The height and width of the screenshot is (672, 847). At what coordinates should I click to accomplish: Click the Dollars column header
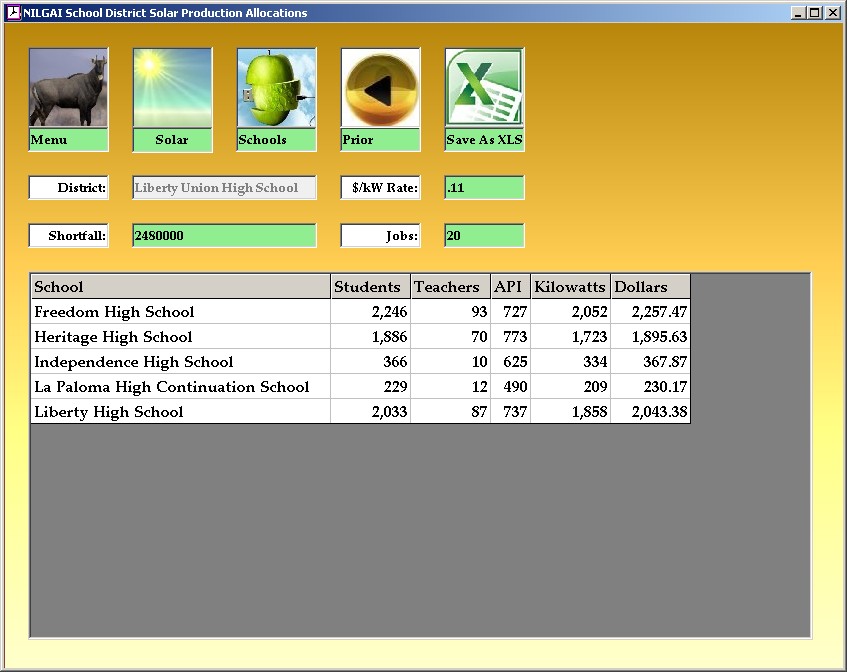(x=650, y=287)
